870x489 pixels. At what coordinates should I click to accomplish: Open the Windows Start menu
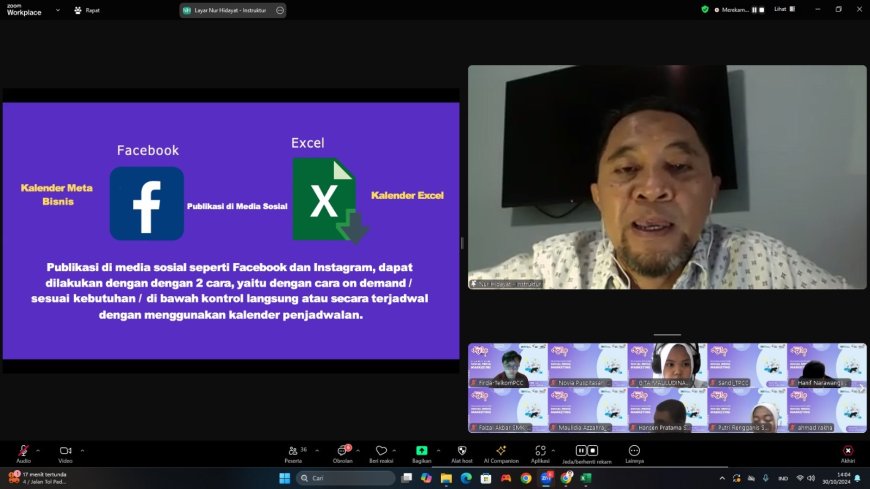[285, 478]
